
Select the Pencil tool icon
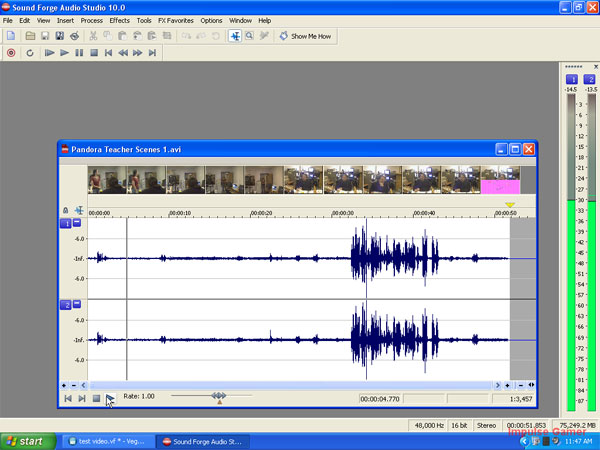pos(264,36)
